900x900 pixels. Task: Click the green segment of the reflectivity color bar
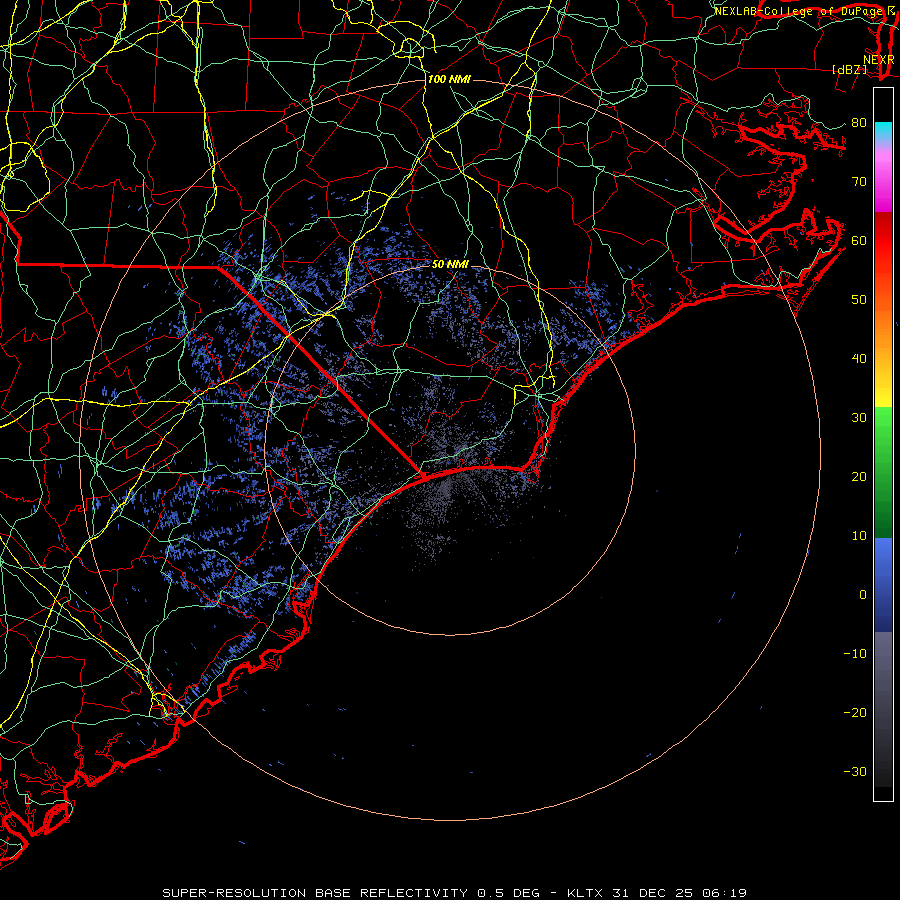coord(883,472)
